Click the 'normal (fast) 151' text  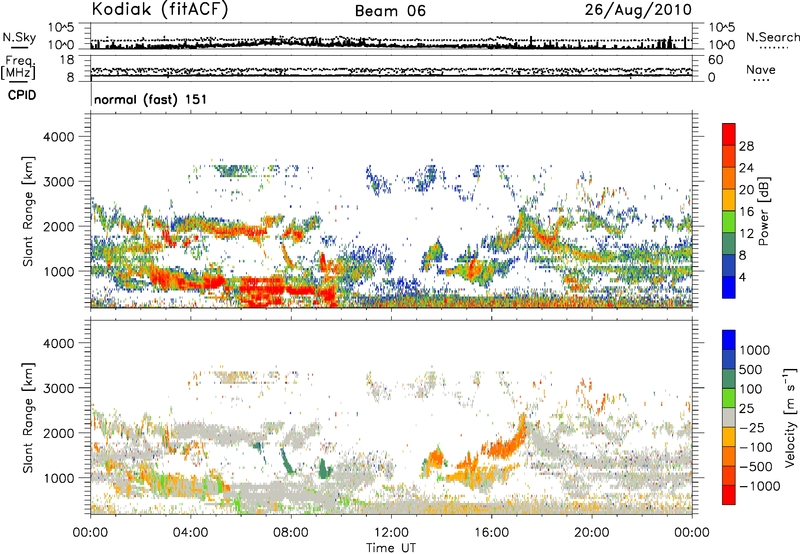click(151, 99)
